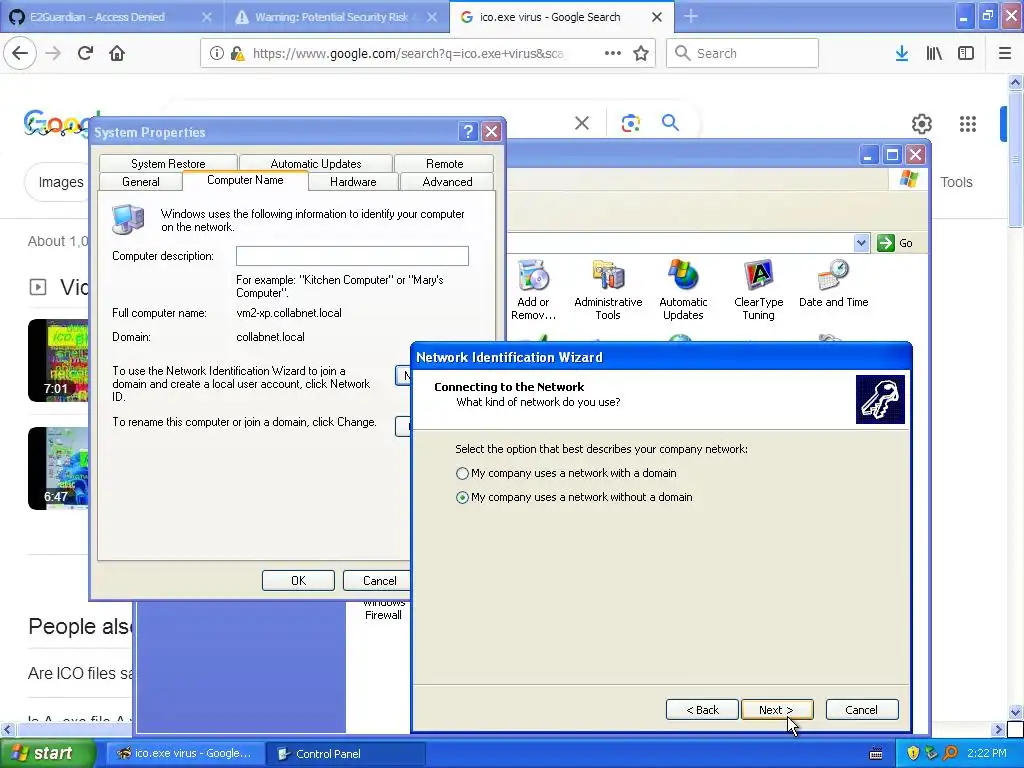Go to Firefox home page icon

coord(117,53)
